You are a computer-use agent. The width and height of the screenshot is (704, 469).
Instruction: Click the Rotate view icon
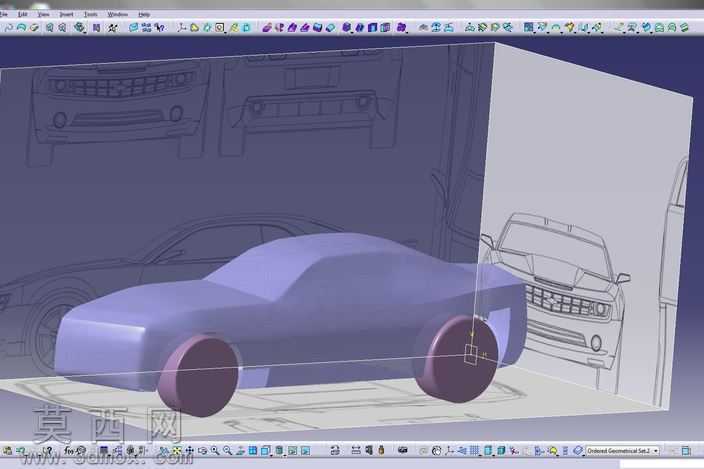(x=202, y=450)
